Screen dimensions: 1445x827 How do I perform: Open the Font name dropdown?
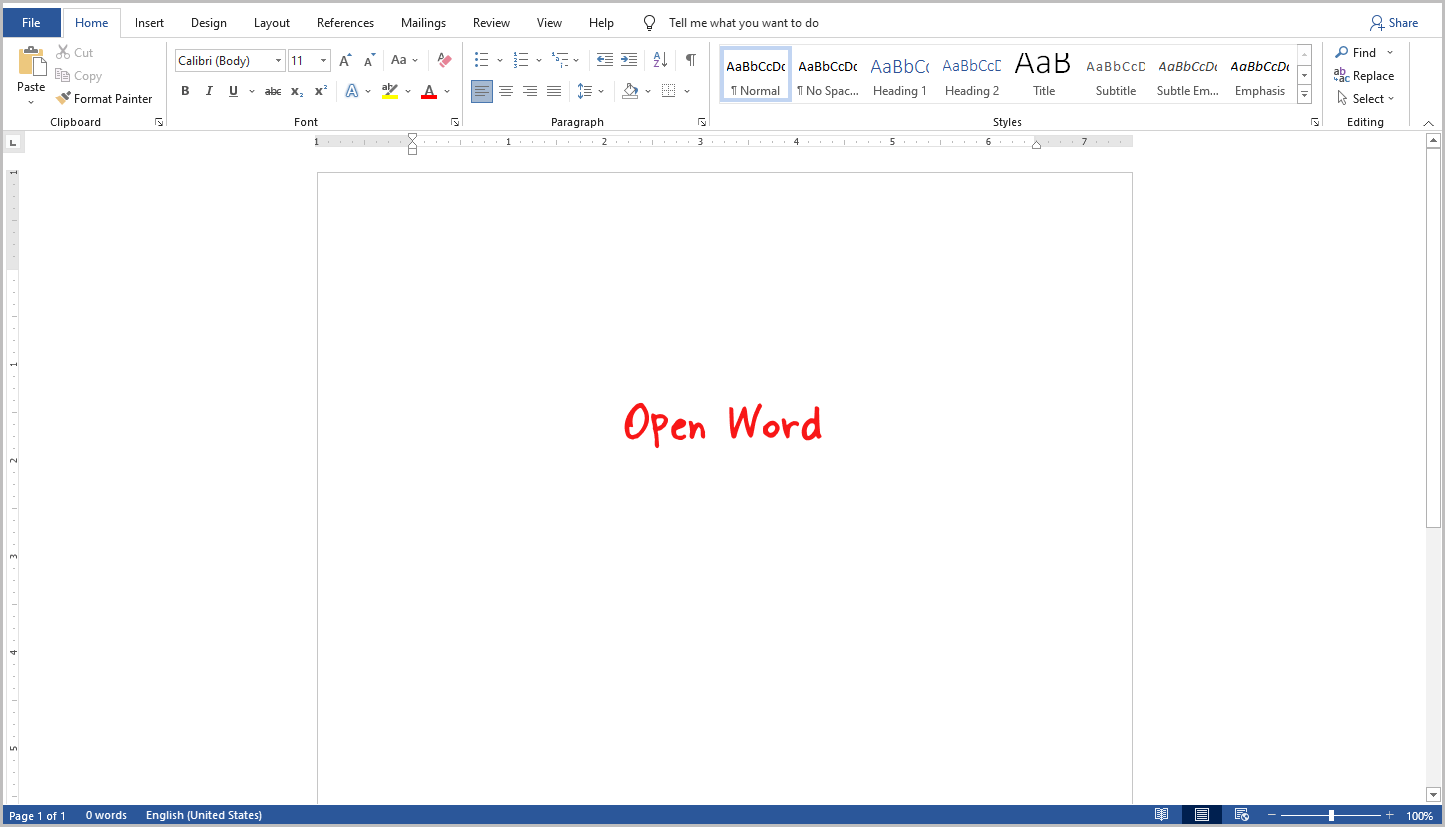tap(279, 60)
